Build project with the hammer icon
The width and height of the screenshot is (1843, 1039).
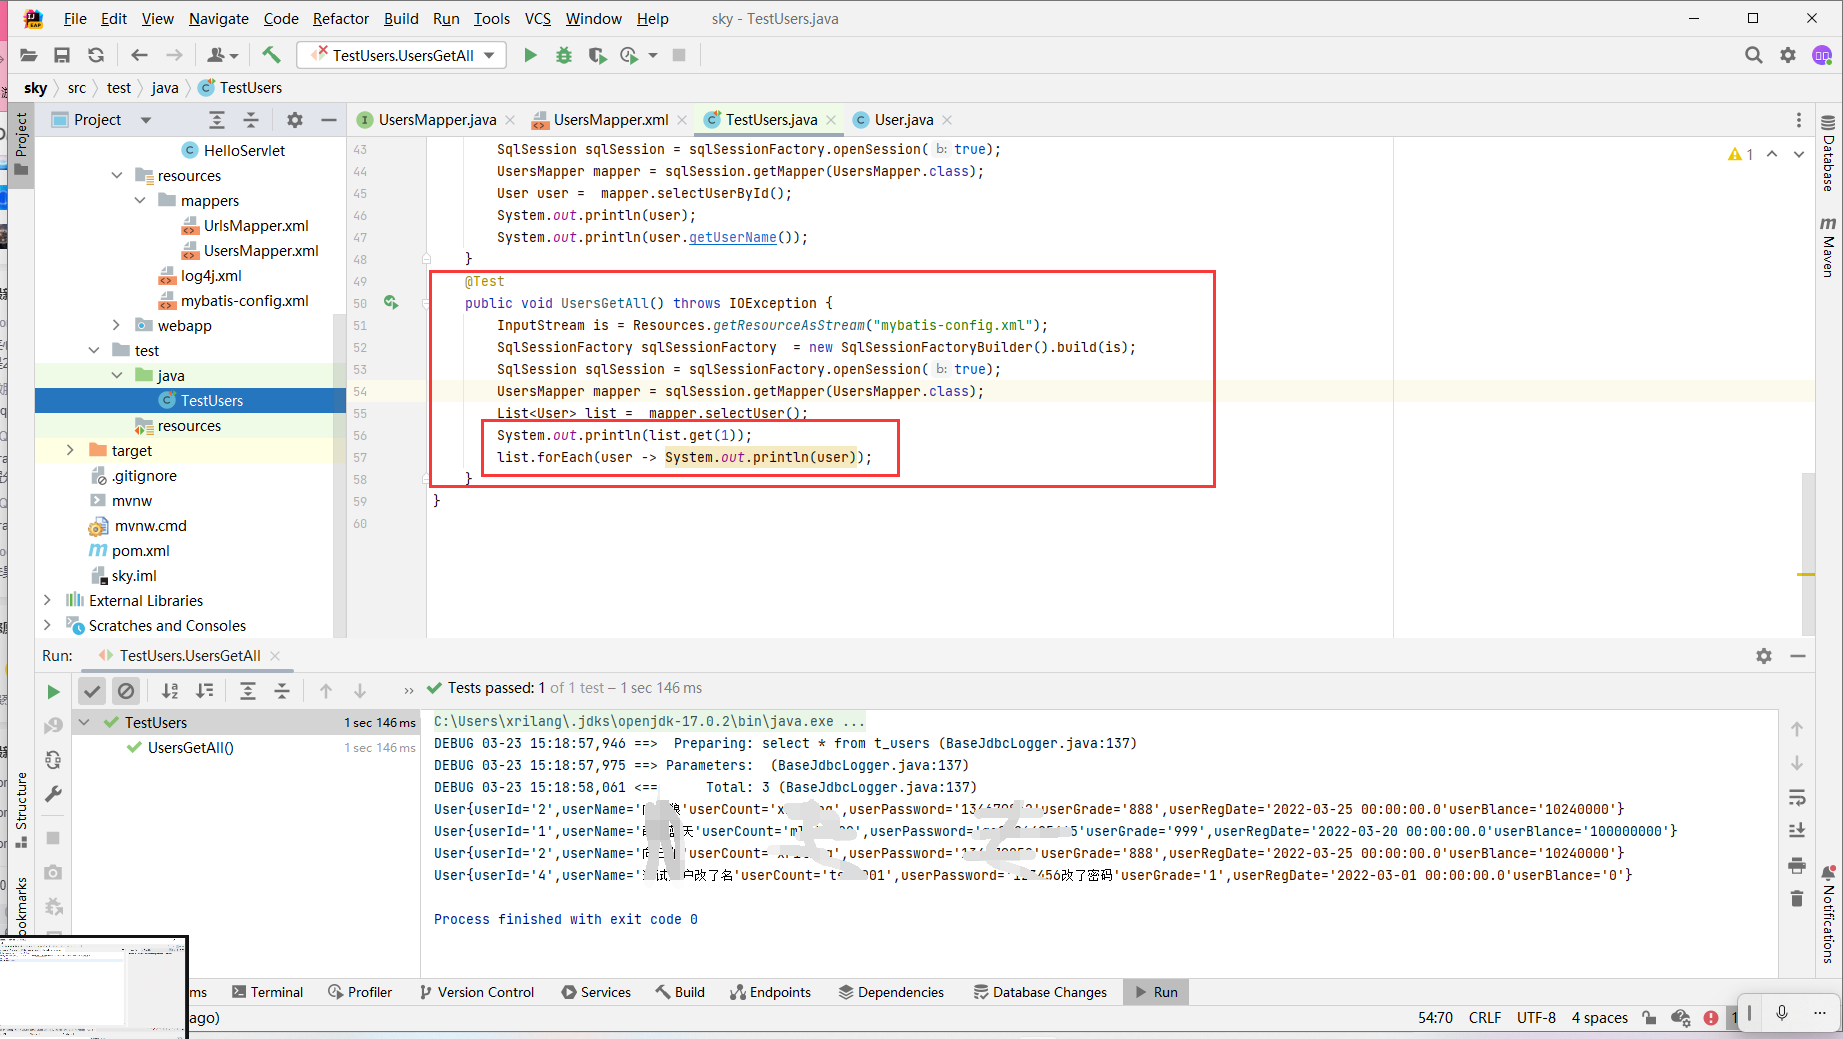(x=271, y=55)
